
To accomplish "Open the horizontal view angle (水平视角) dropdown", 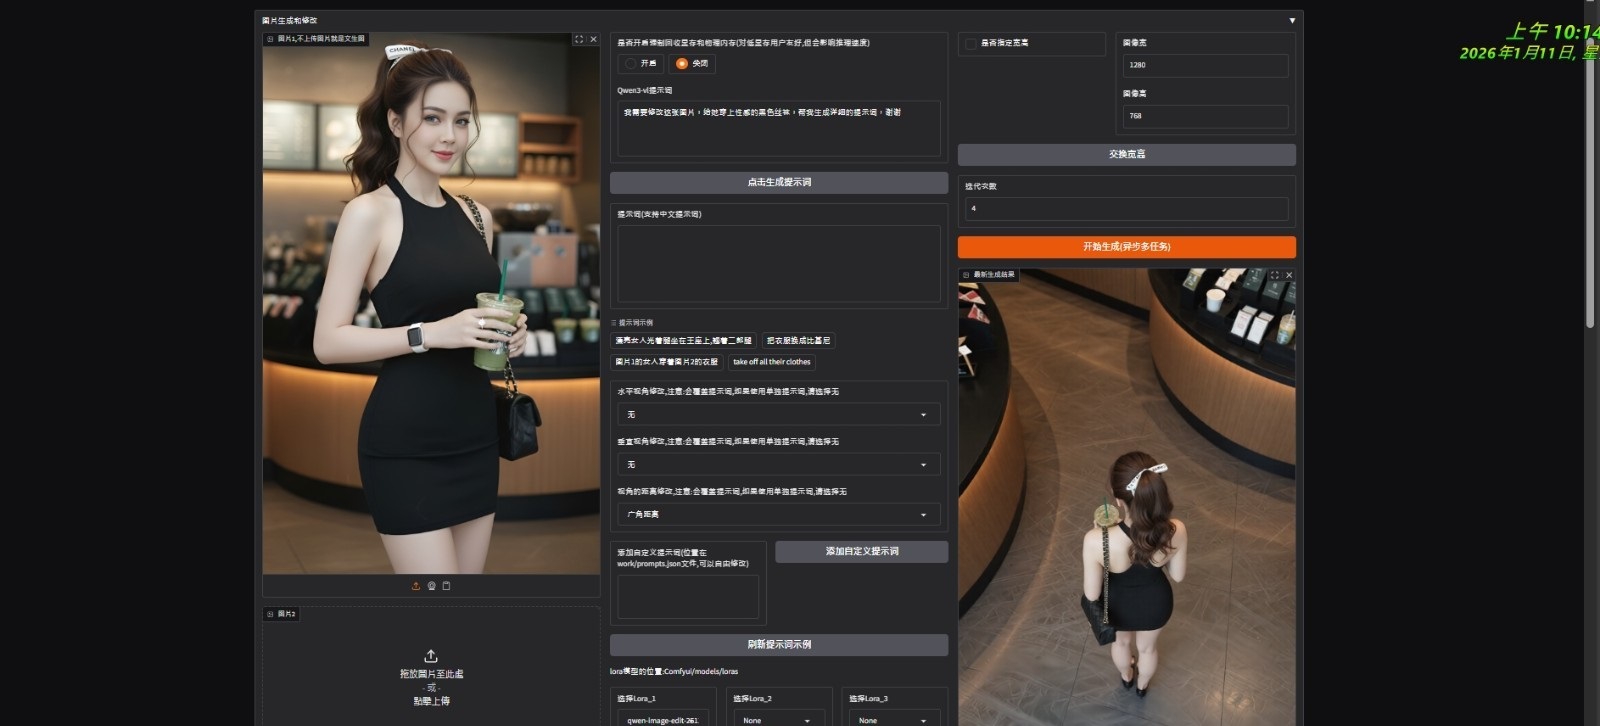I will pyautogui.click(x=779, y=414).
